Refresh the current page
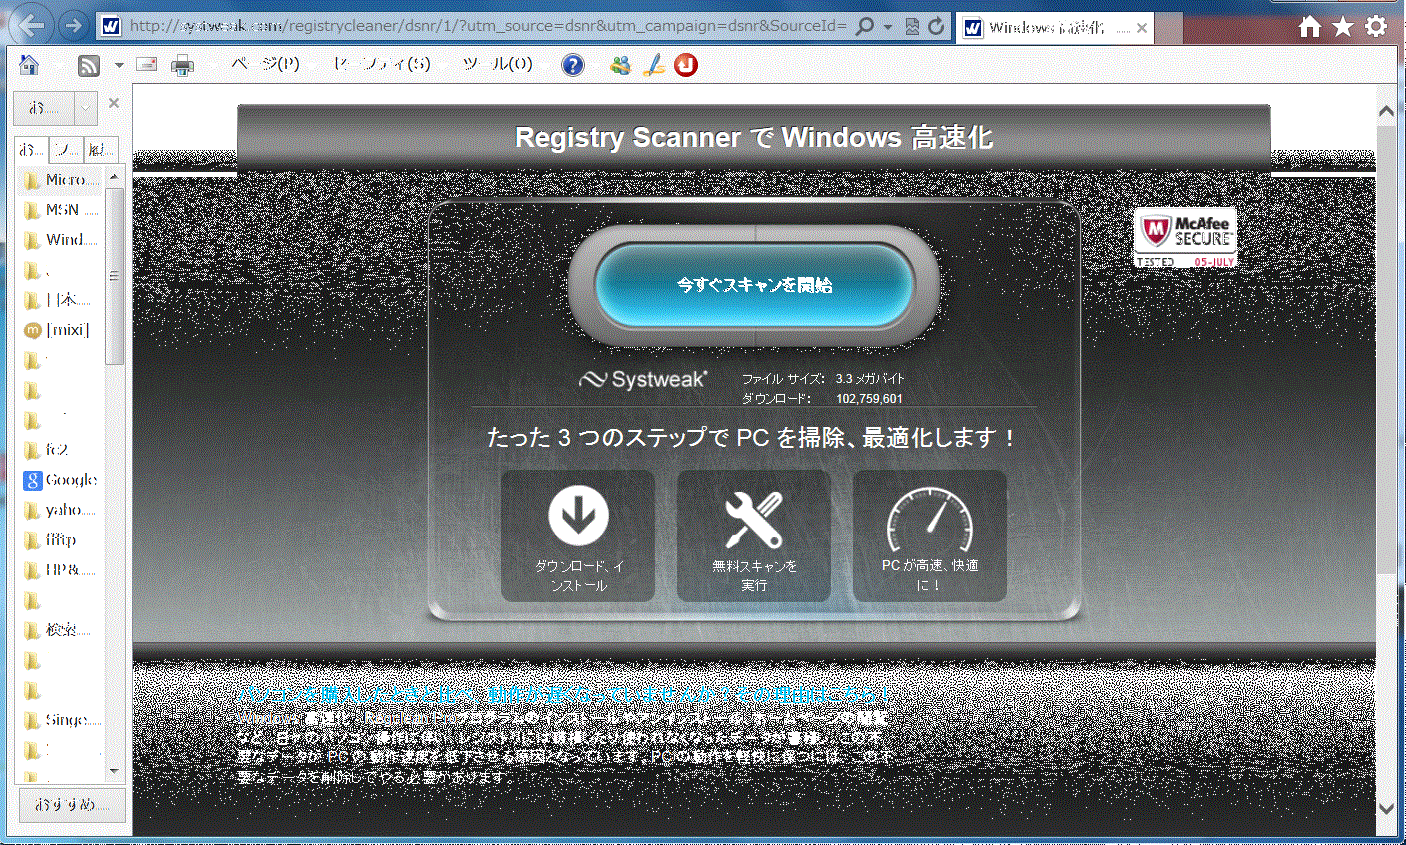1406x845 pixels. (x=936, y=27)
